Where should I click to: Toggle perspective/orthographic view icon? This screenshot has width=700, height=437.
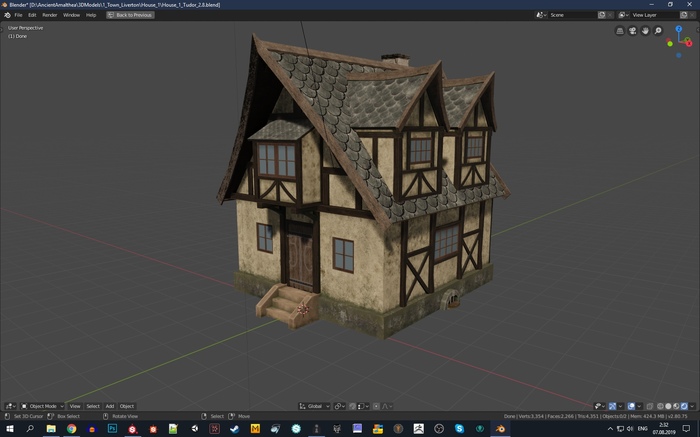point(620,31)
